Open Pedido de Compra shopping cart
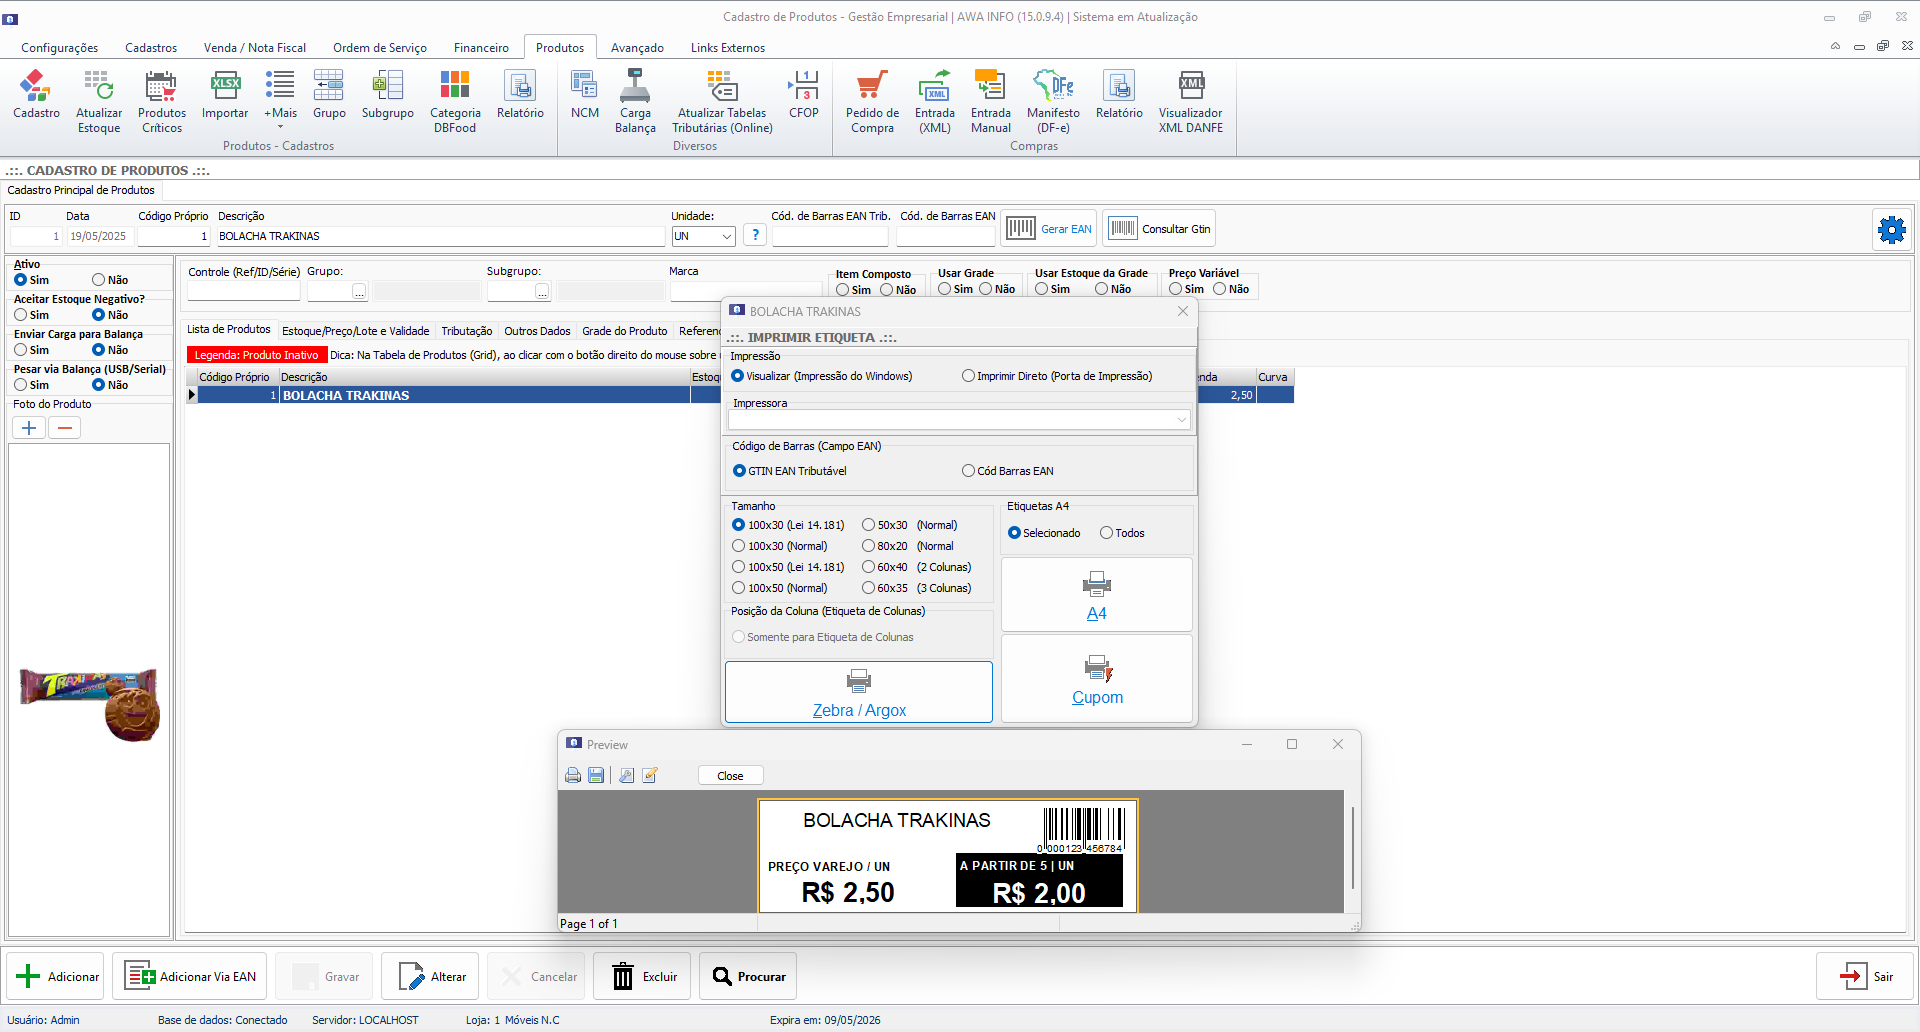The width and height of the screenshot is (1920, 1032). point(872,102)
